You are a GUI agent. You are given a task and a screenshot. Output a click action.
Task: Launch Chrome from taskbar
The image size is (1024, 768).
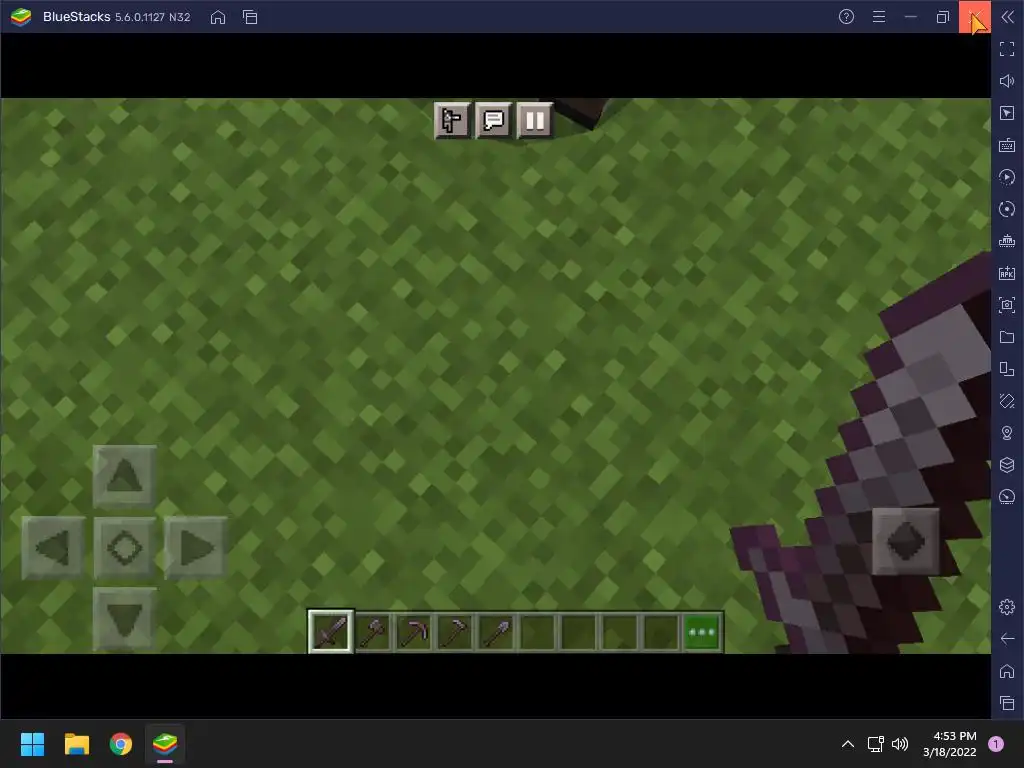point(121,744)
